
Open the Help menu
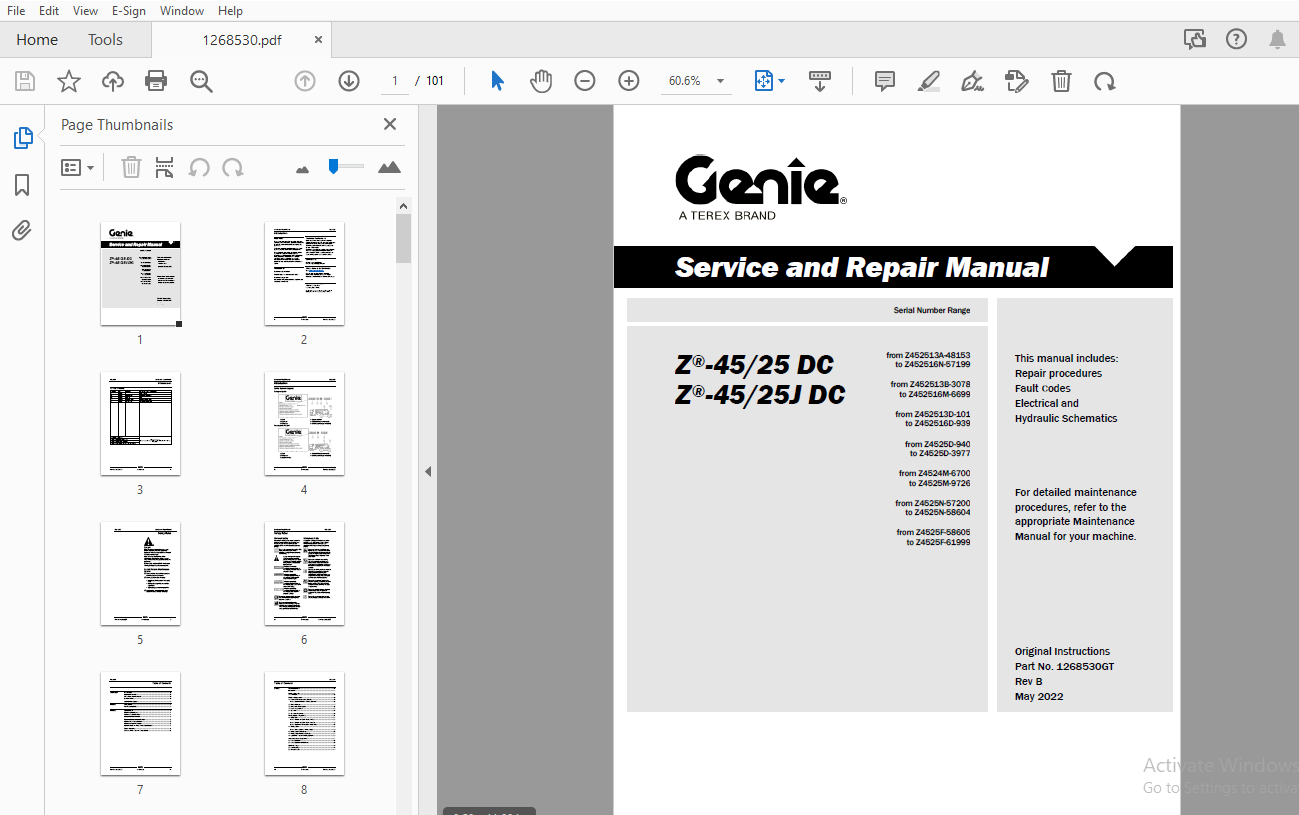230,10
